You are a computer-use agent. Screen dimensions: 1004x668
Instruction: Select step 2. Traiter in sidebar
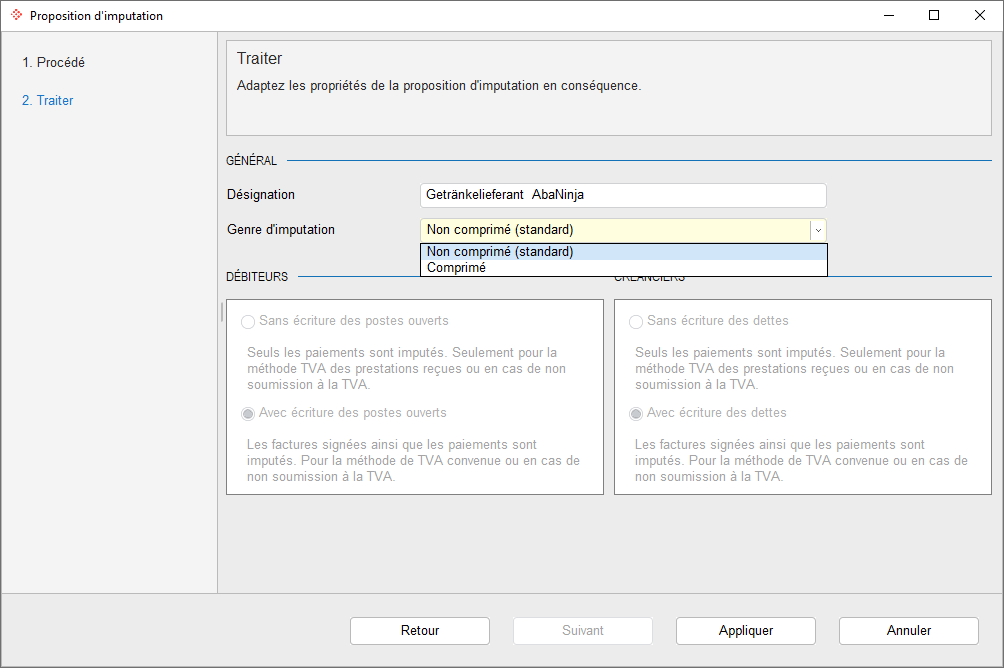click(x=47, y=100)
